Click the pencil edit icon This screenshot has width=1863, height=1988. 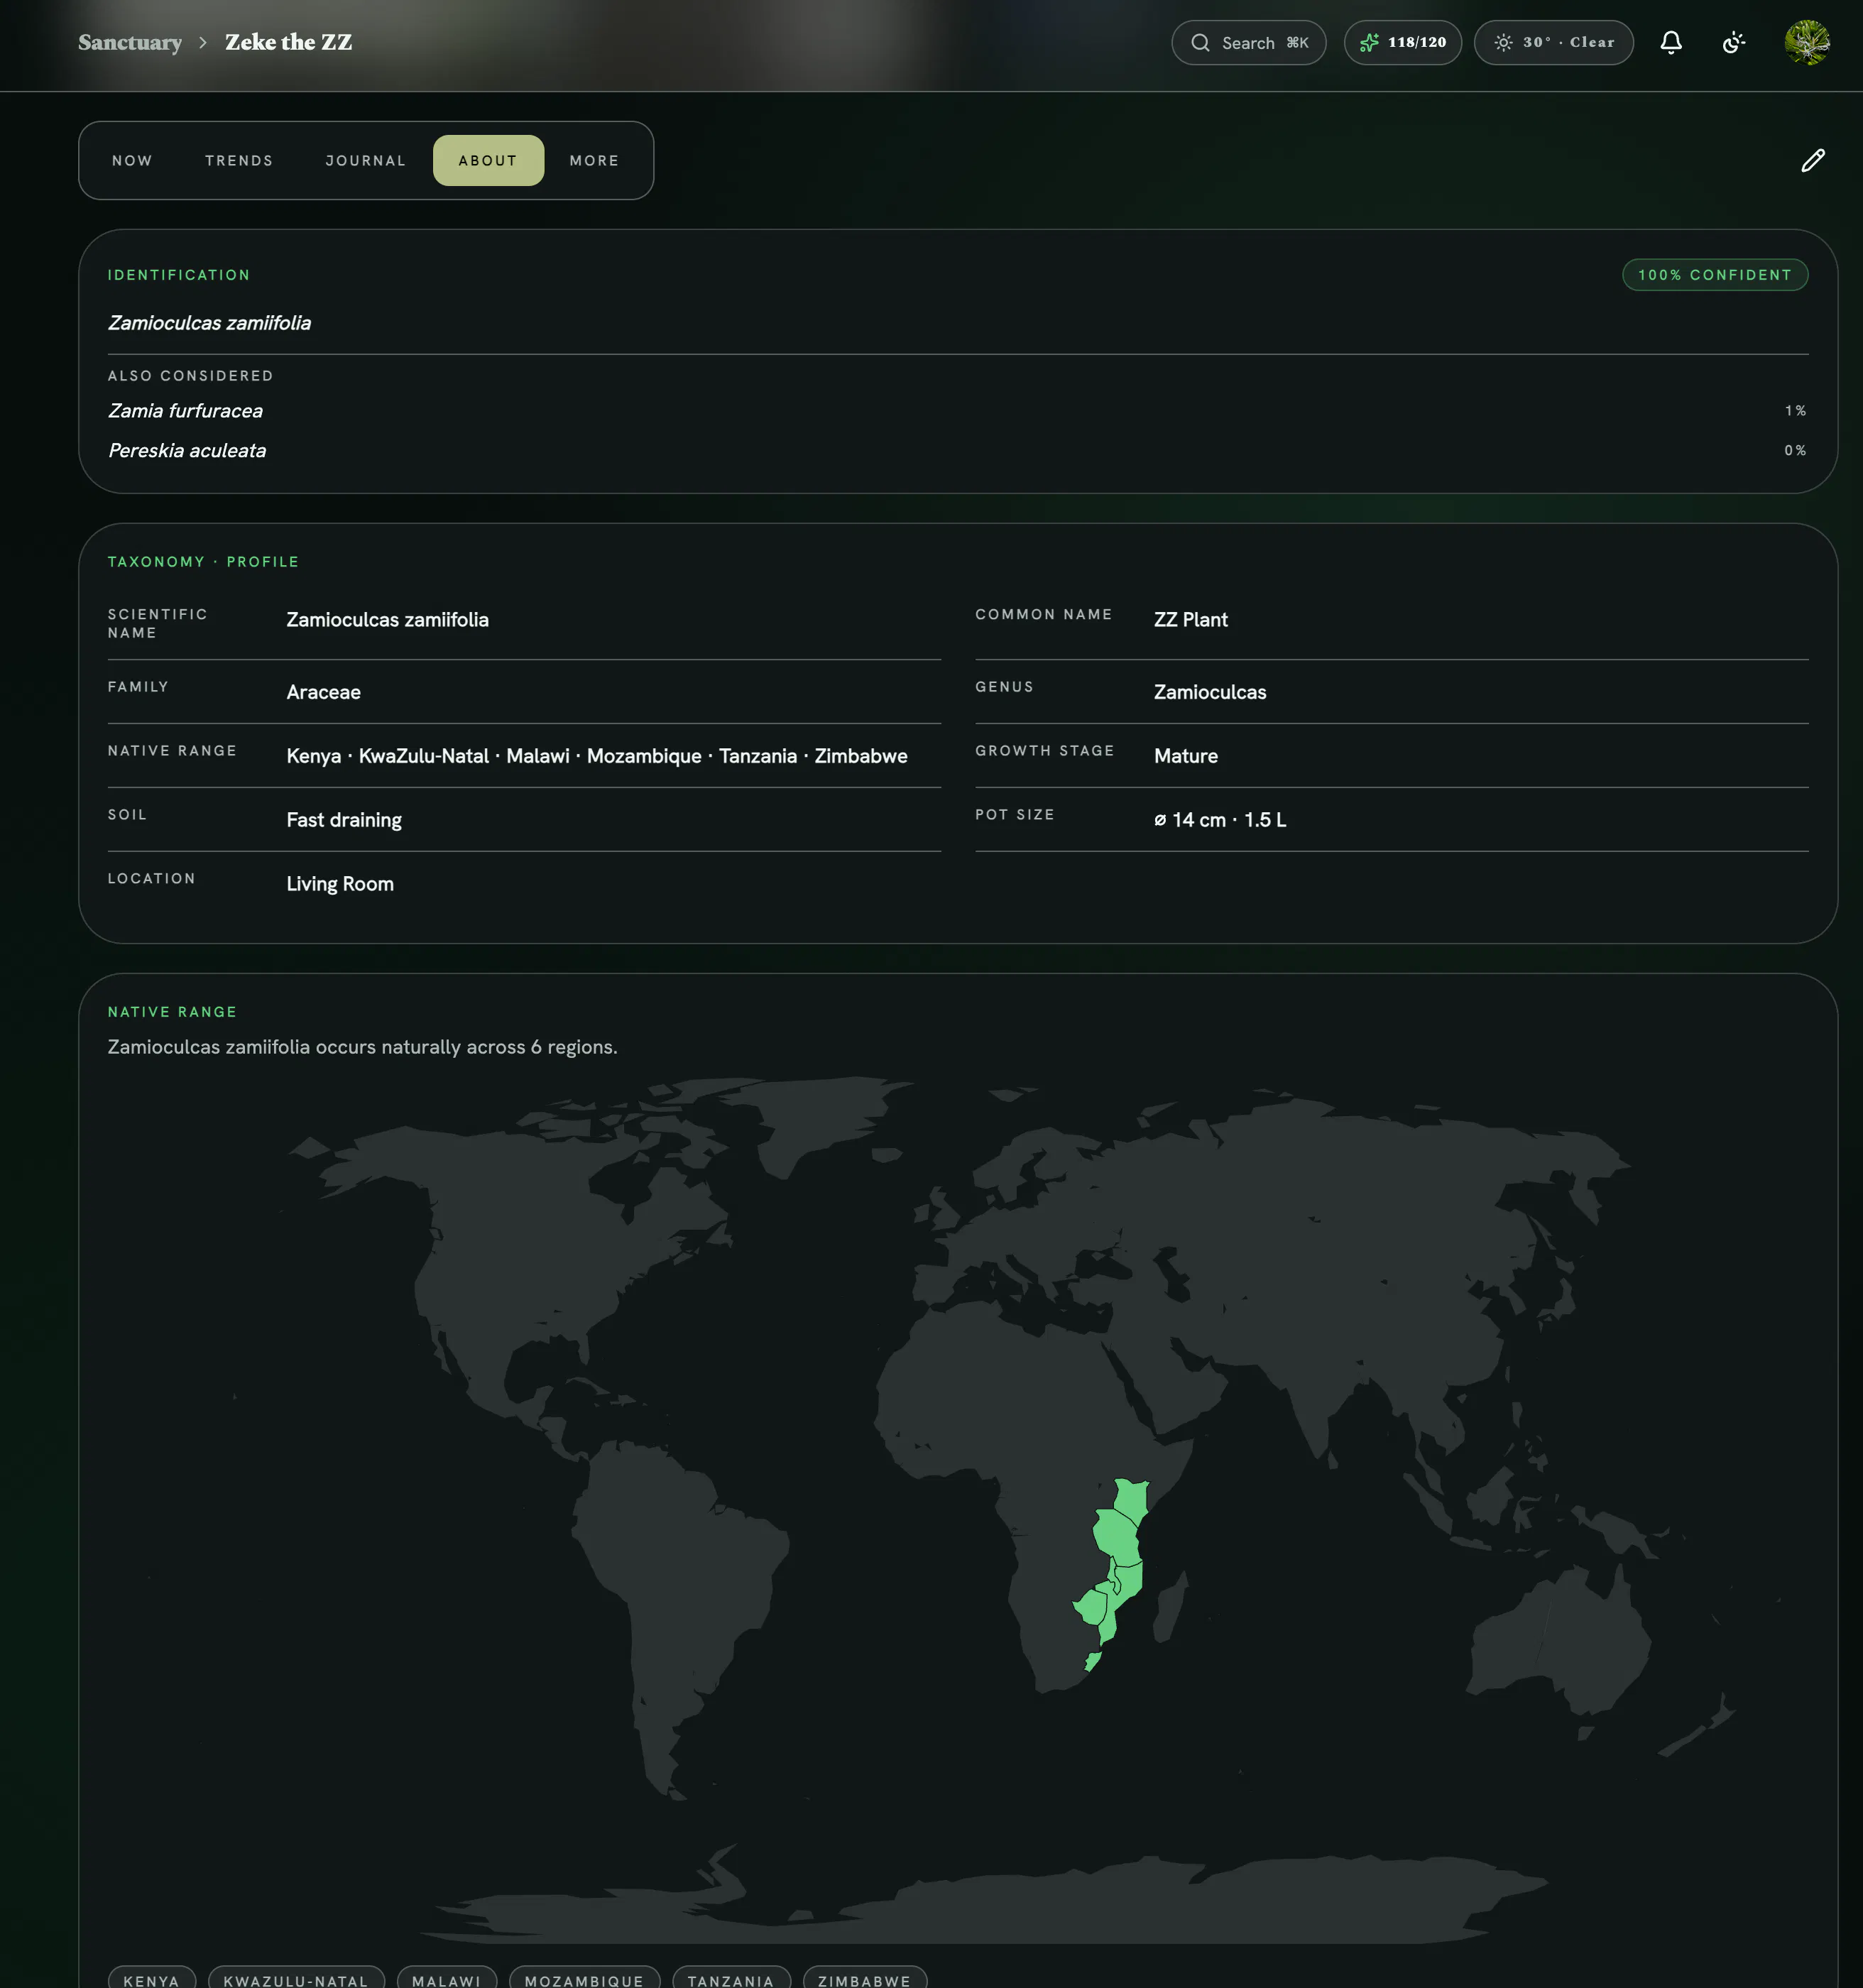point(1813,161)
